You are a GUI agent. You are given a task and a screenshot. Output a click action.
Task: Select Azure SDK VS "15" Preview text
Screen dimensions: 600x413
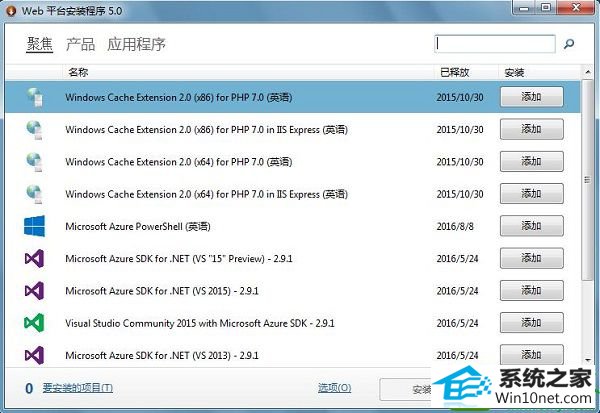(179, 259)
